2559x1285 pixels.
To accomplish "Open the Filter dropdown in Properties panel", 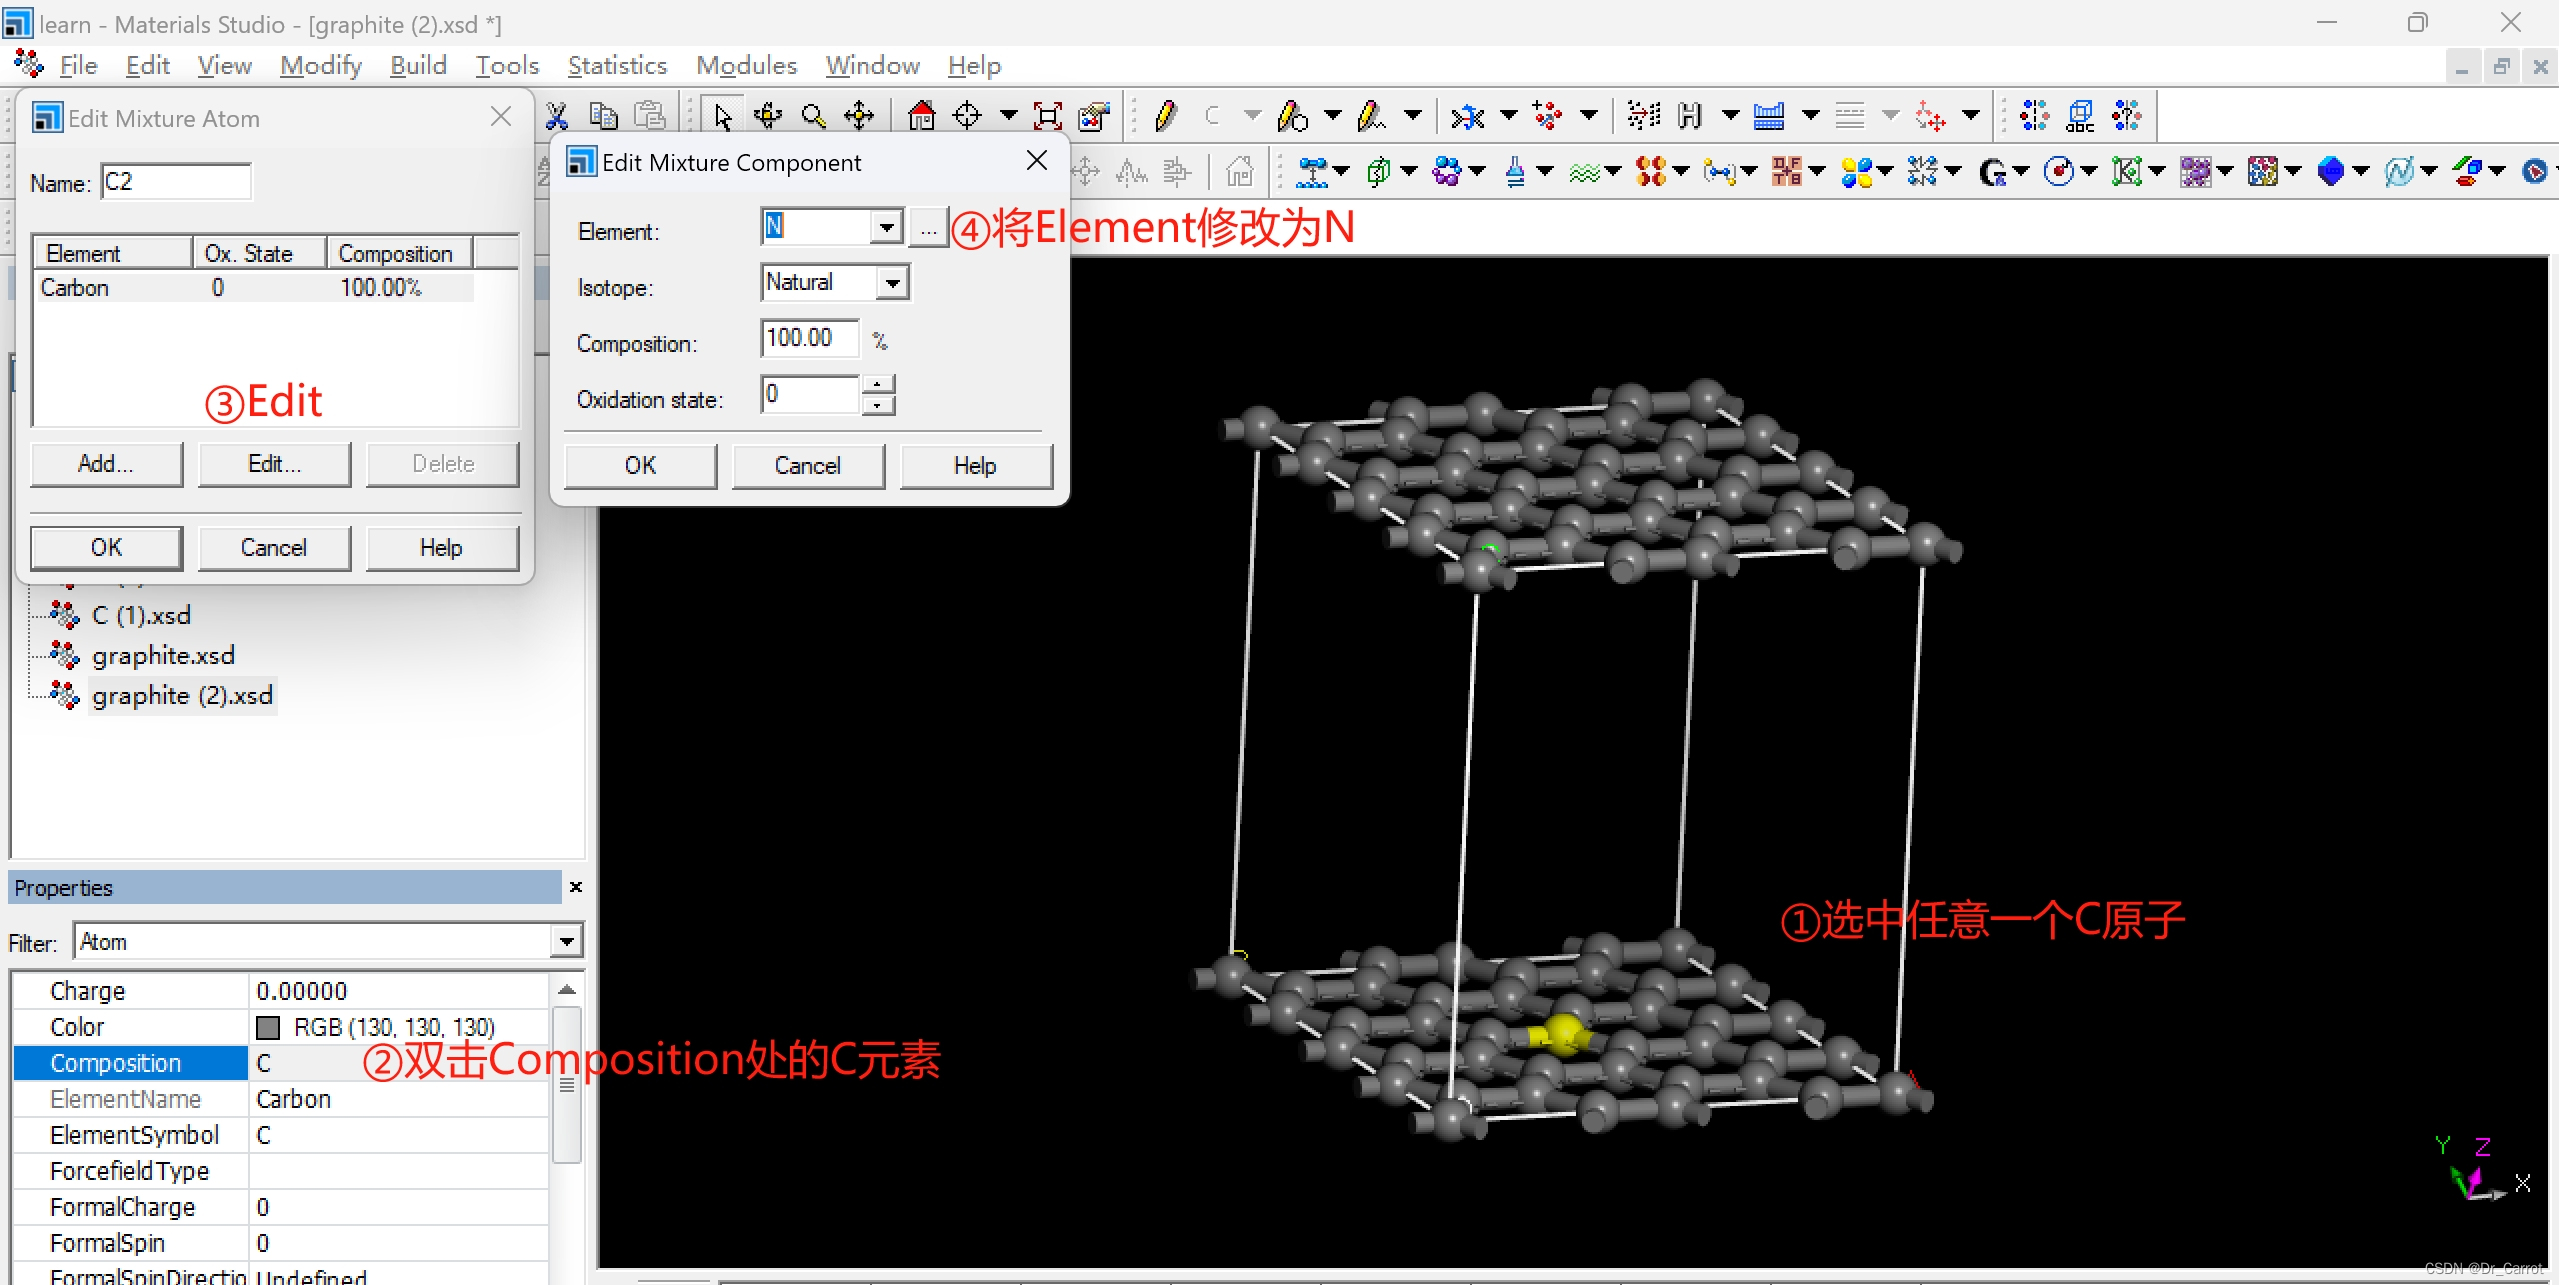I will tap(565, 941).
